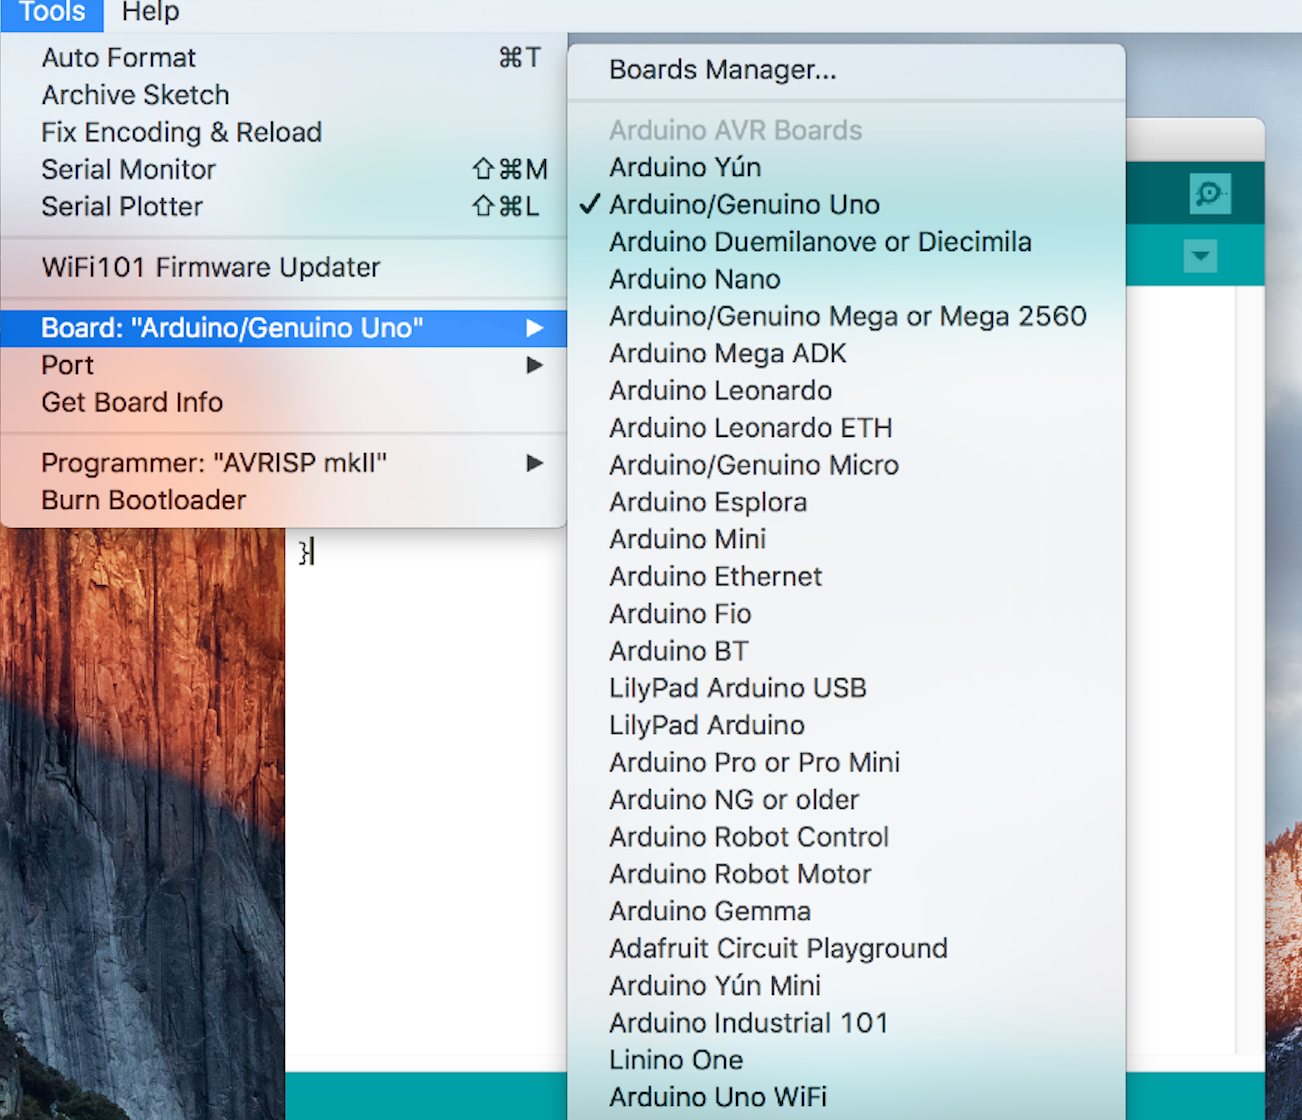Choose Arduino Industrial 101
Screen dimensions: 1302x1120
coord(846,1023)
